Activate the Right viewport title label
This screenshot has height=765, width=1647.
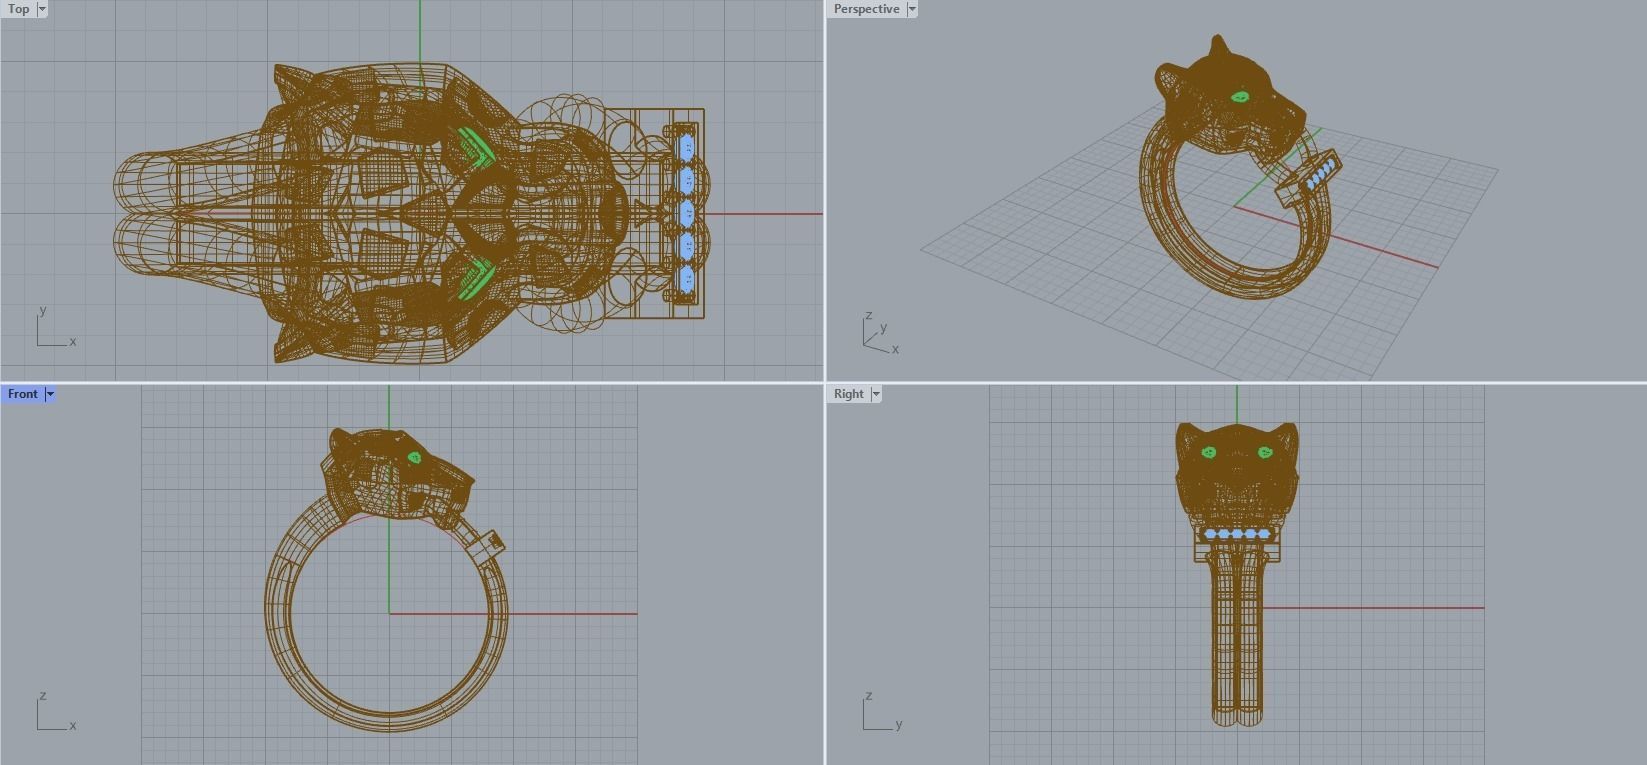pos(849,394)
